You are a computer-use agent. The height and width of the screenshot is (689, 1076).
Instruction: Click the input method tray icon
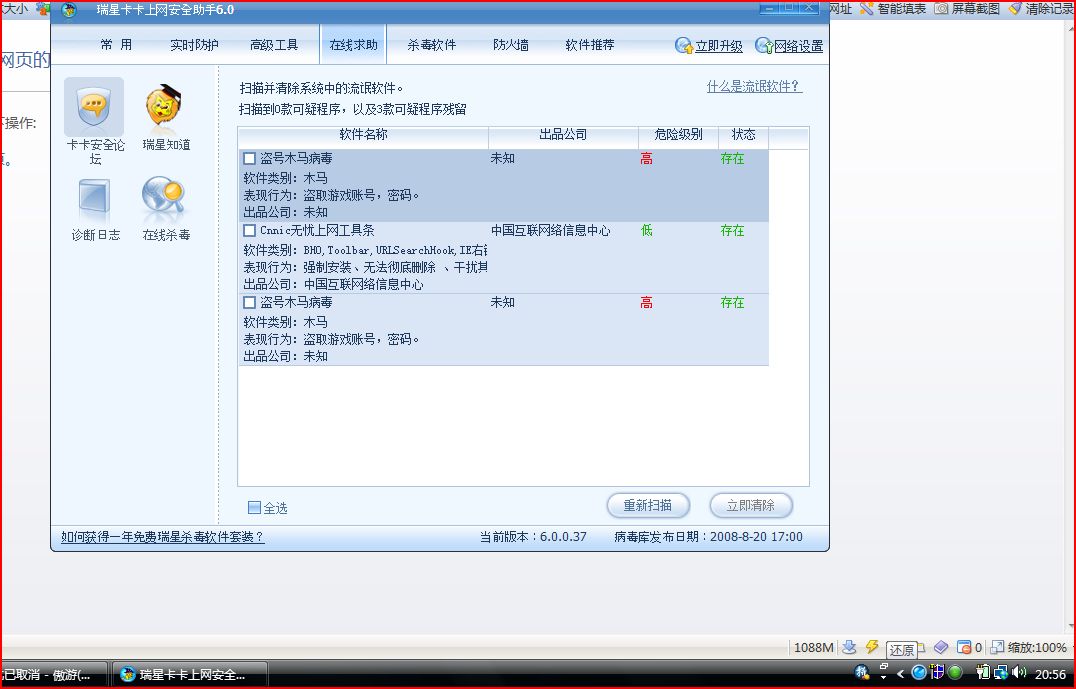[861, 673]
